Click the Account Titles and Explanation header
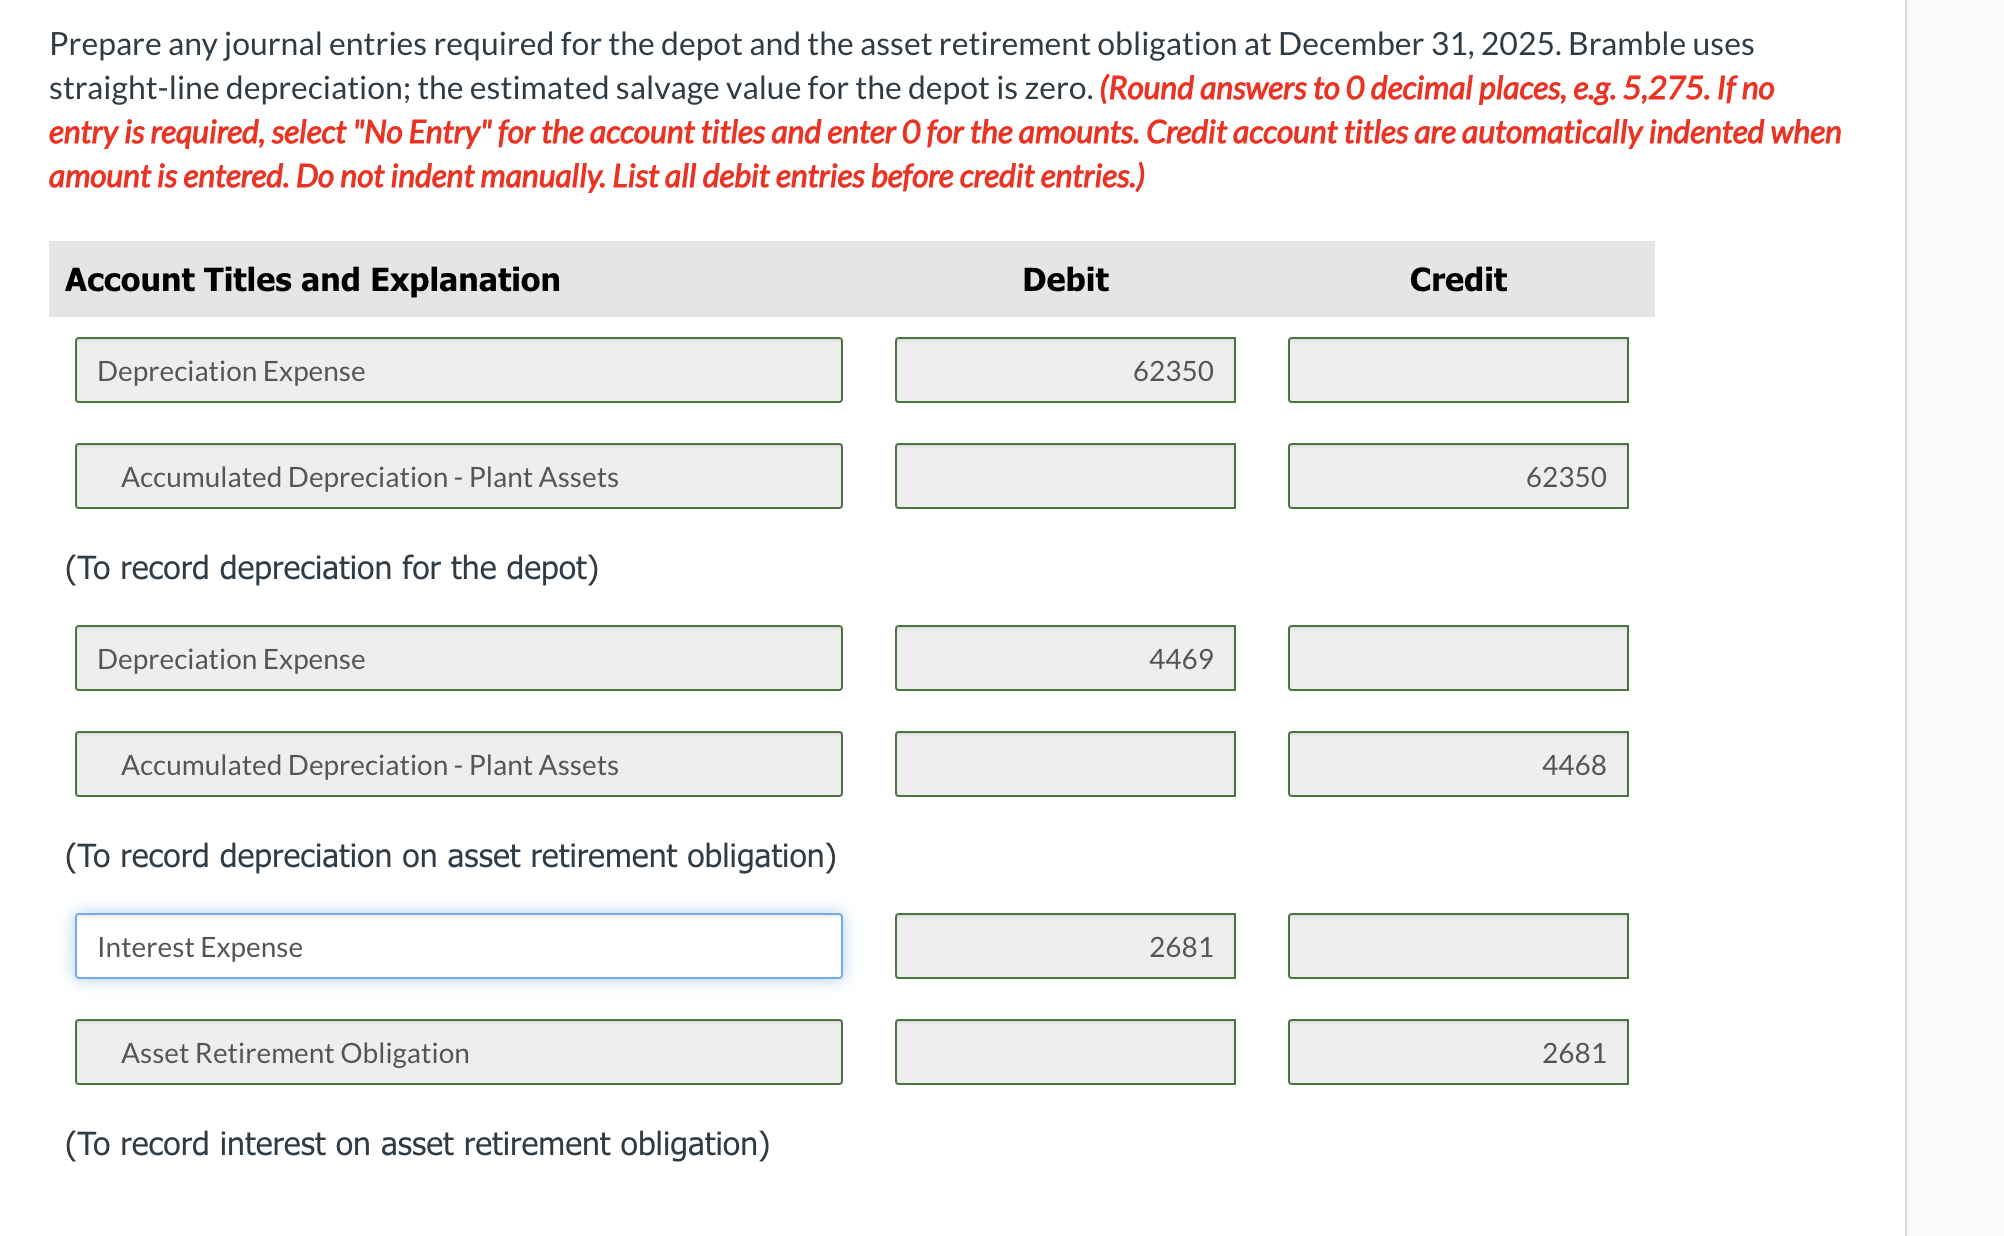Screen dimensions: 2004x1236 pyautogui.click(x=312, y=279)
